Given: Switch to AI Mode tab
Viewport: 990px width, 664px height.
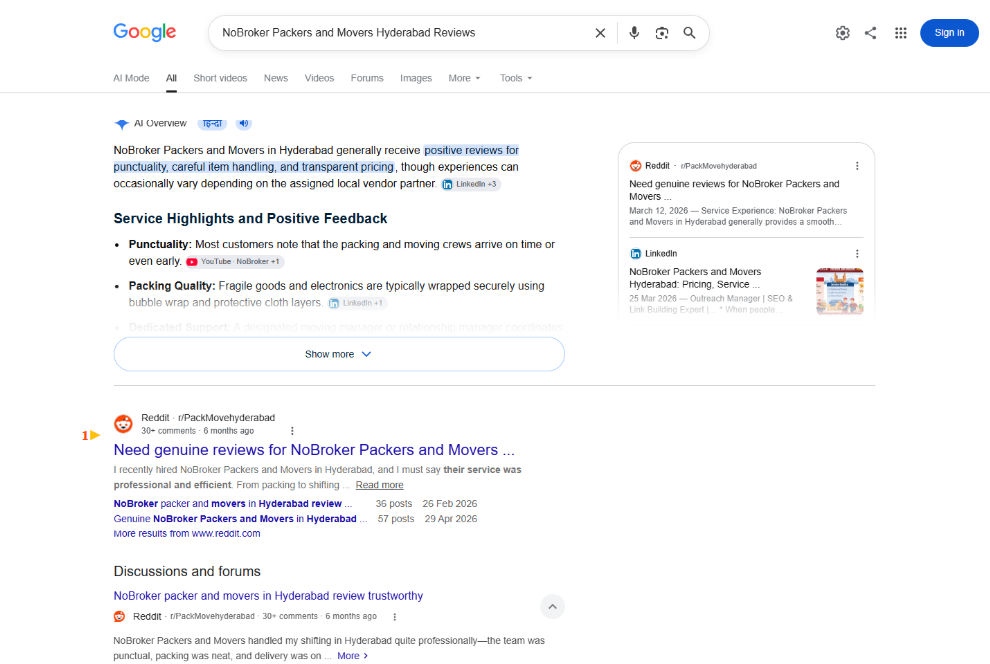Looking at the screenshot, I should click(x=131, y=78).
